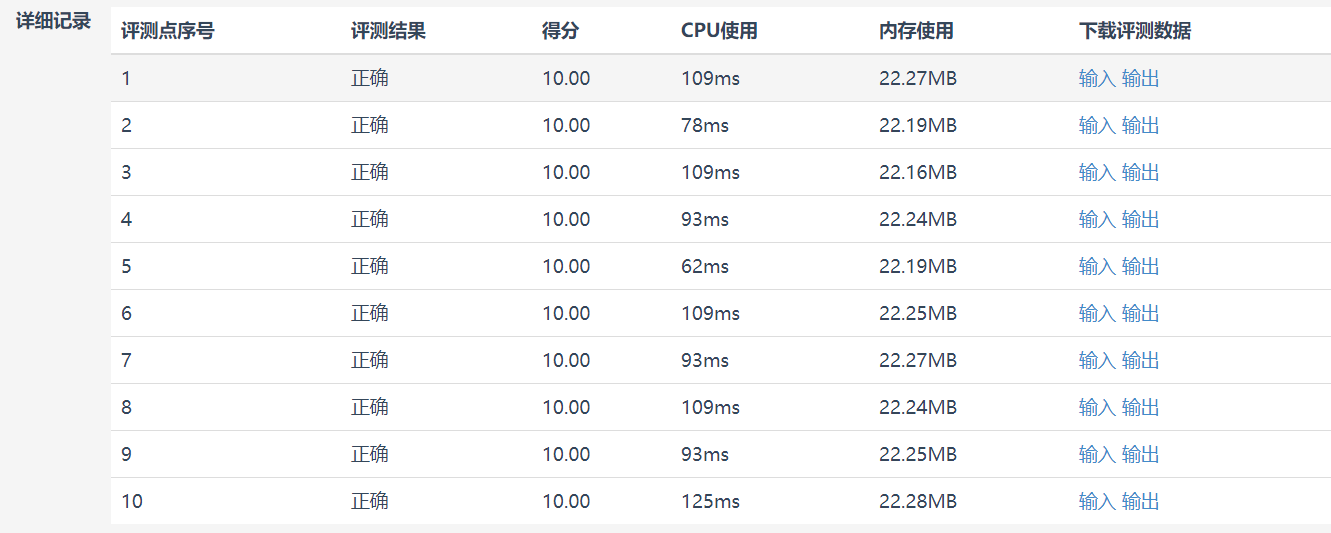
Task: Click 输出 for test point 3
Action: [x=1141, y=172]
